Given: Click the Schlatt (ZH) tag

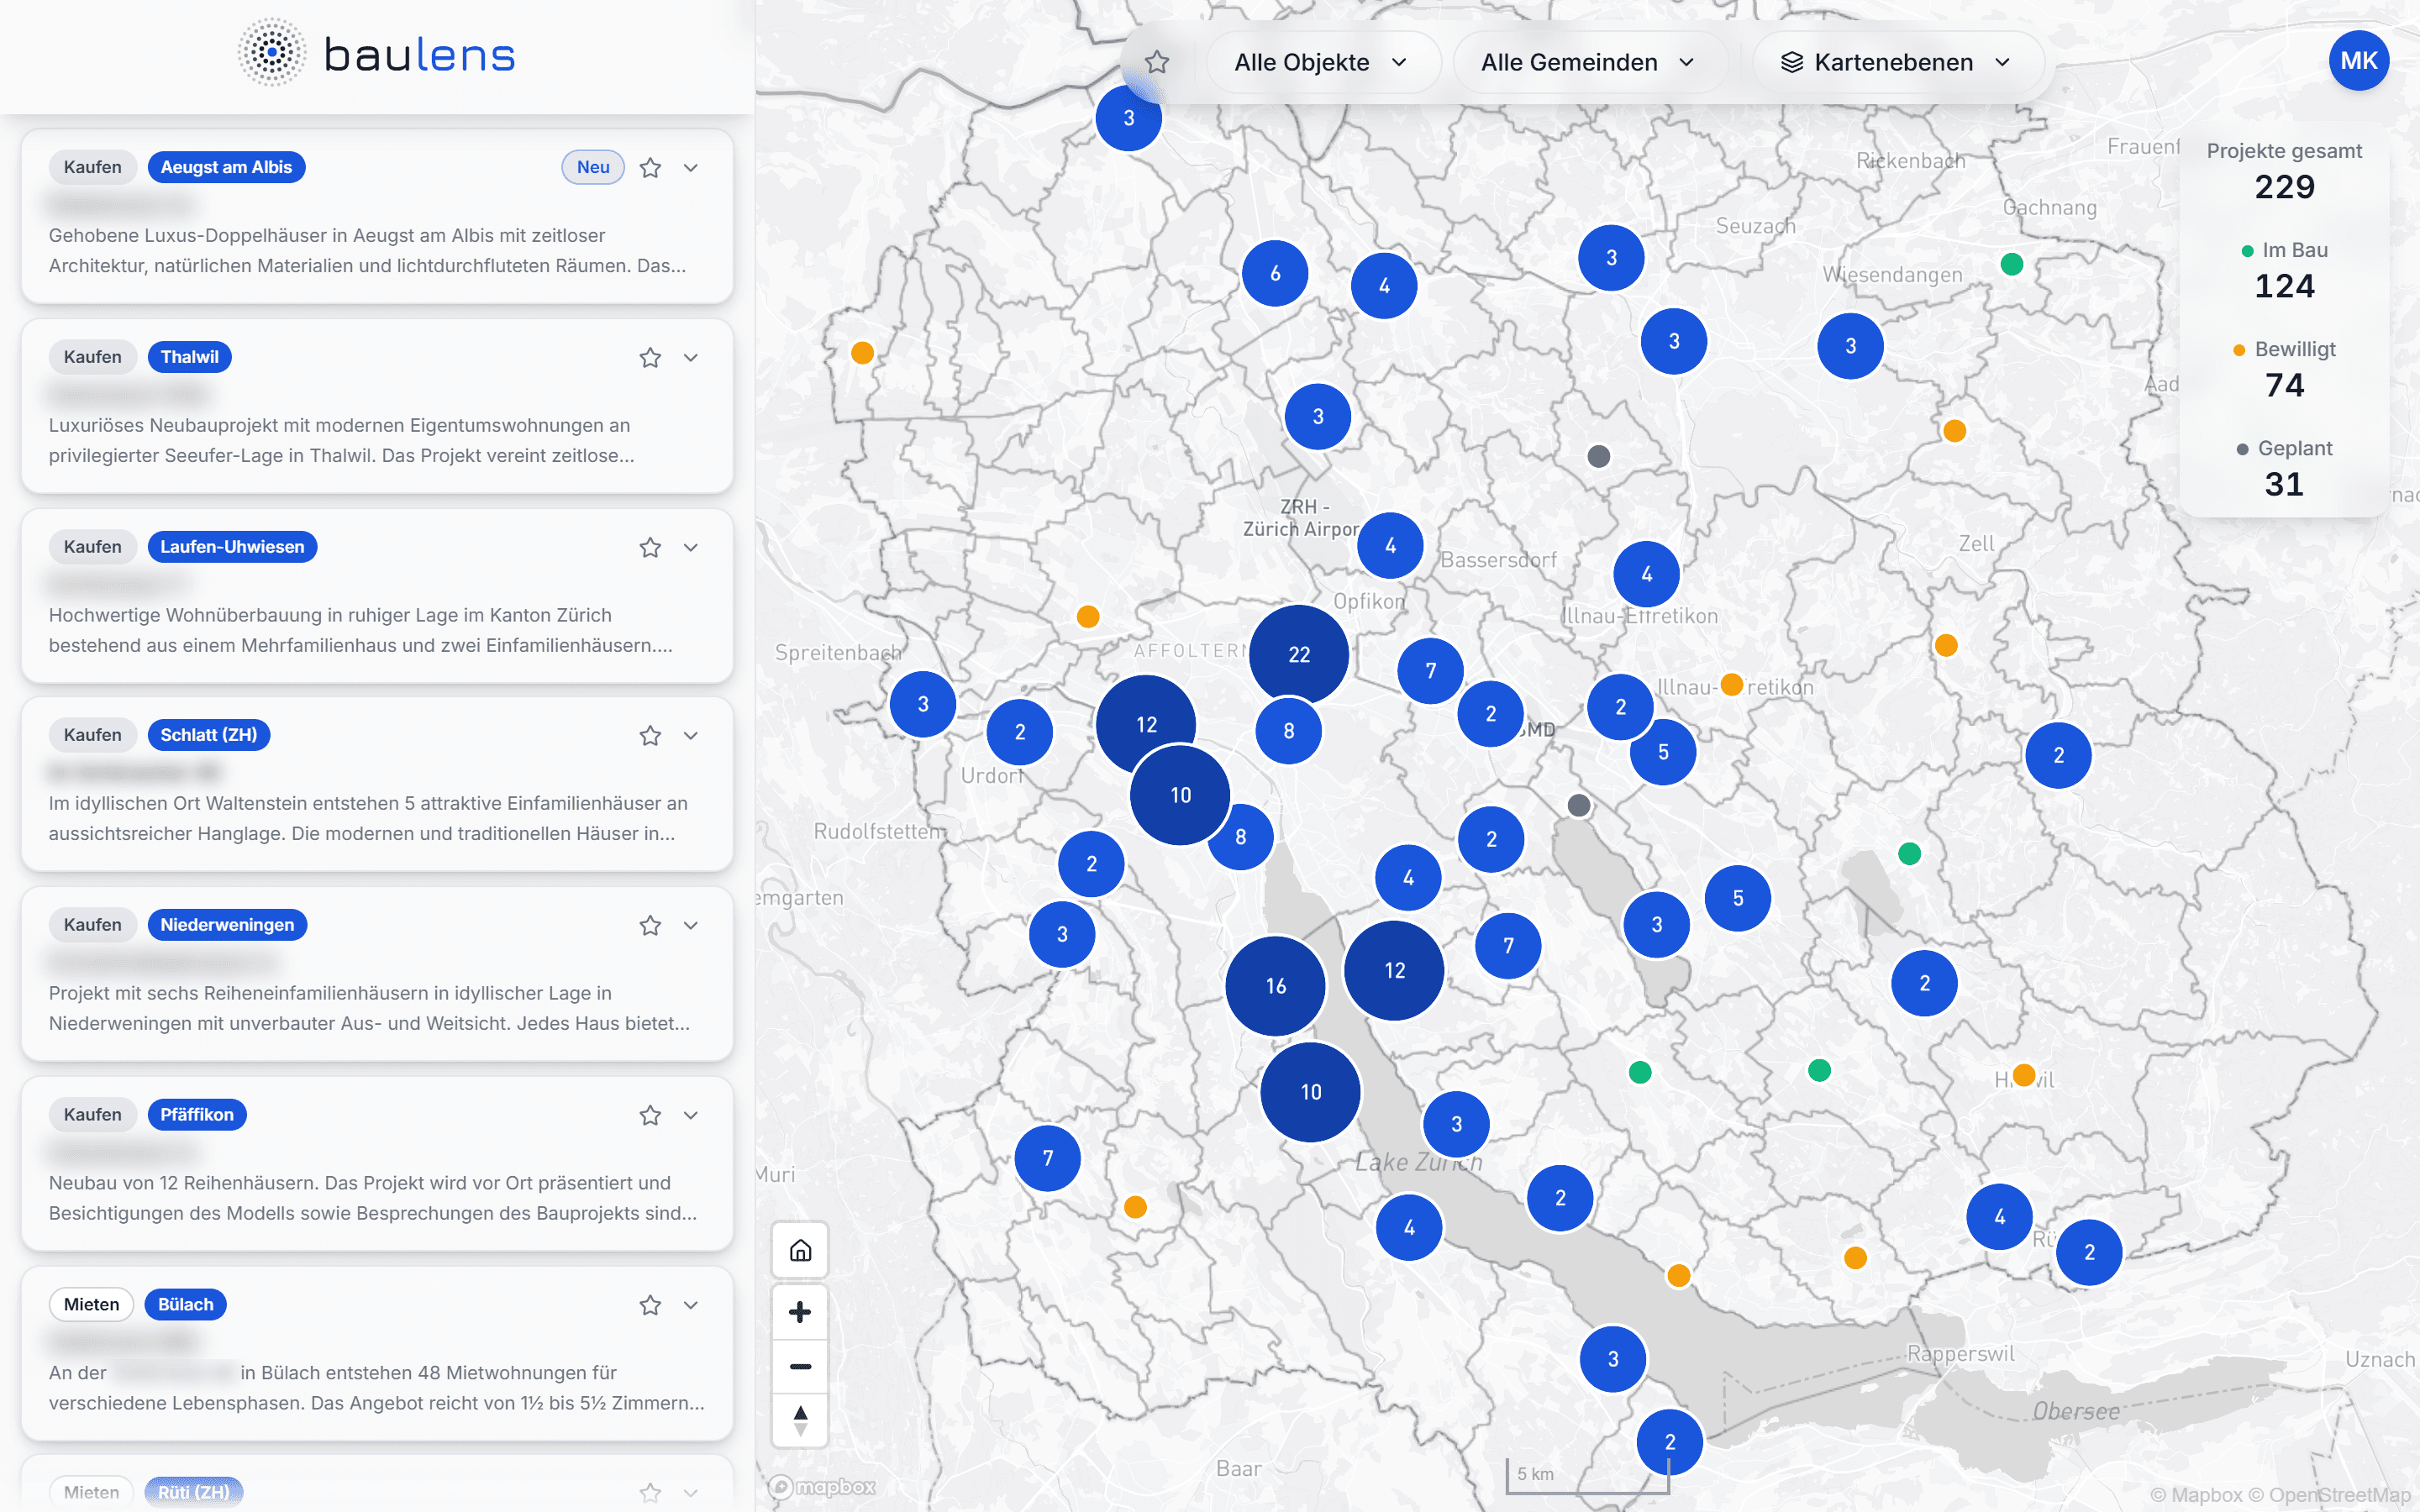Looking at the screenshot, I should [208, 735].
